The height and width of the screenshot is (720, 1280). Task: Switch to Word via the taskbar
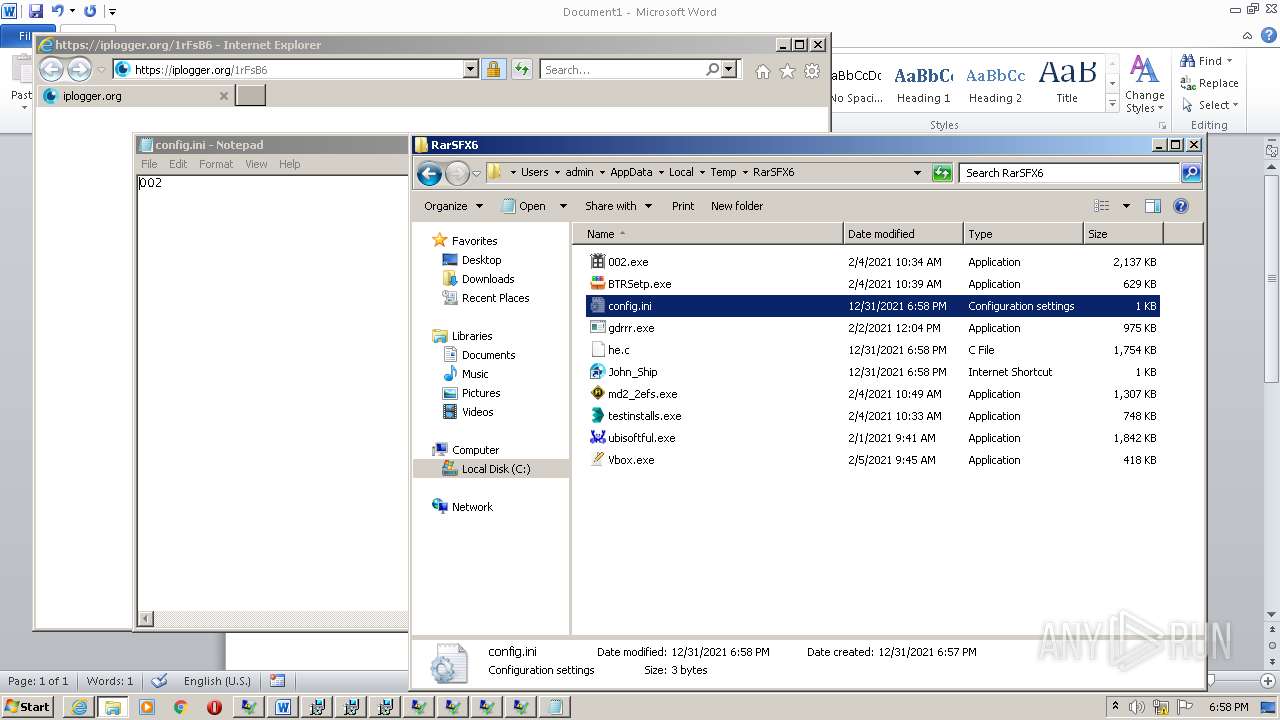click(x=282, y=707)
